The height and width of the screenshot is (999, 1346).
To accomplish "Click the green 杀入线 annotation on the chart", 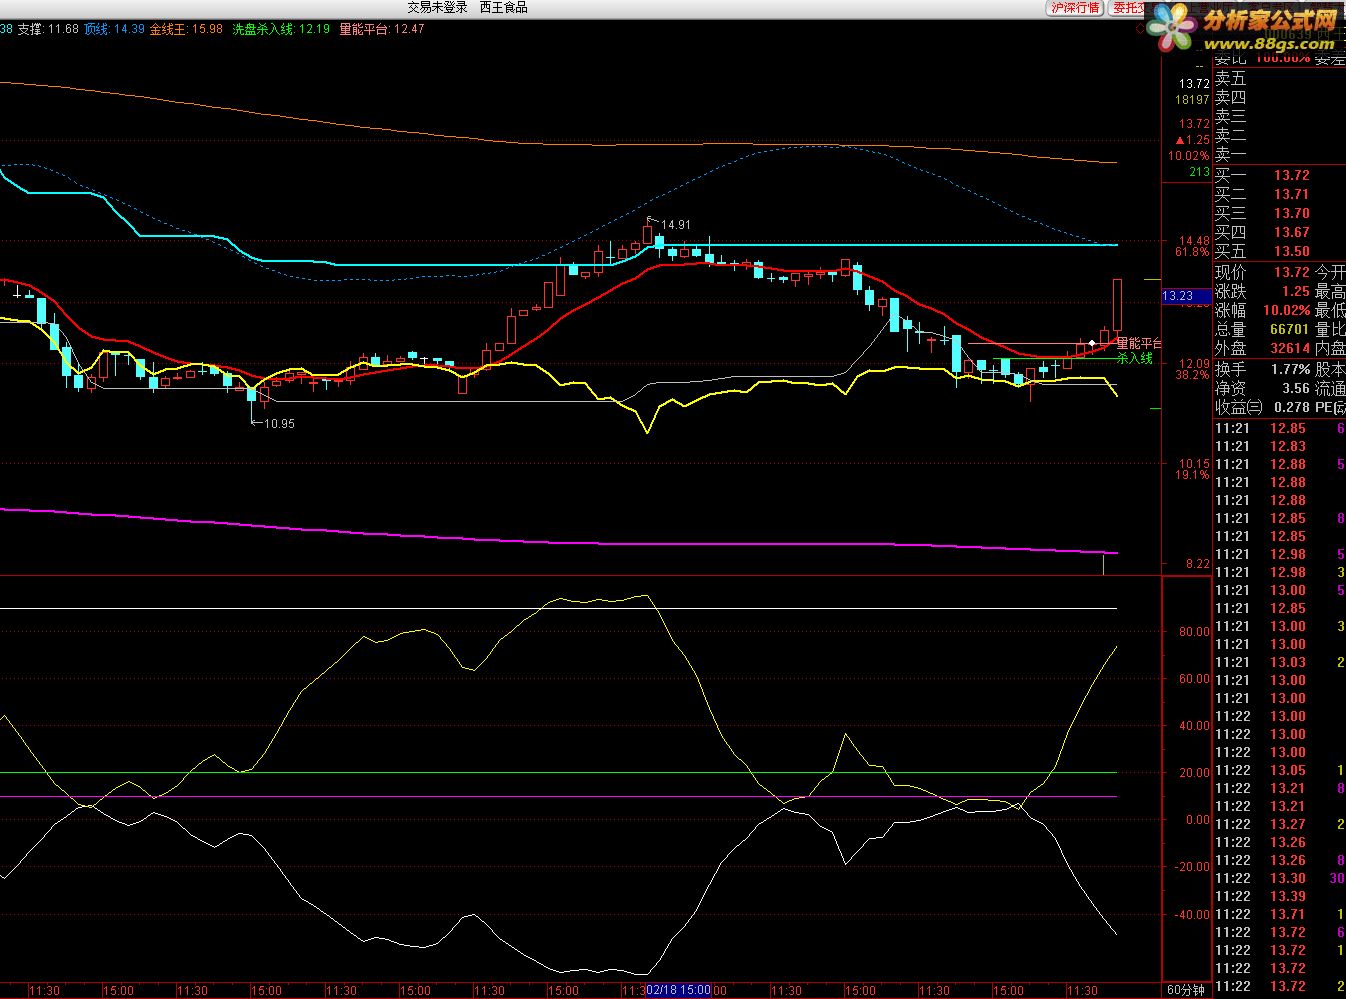I will coord(1135,358).
